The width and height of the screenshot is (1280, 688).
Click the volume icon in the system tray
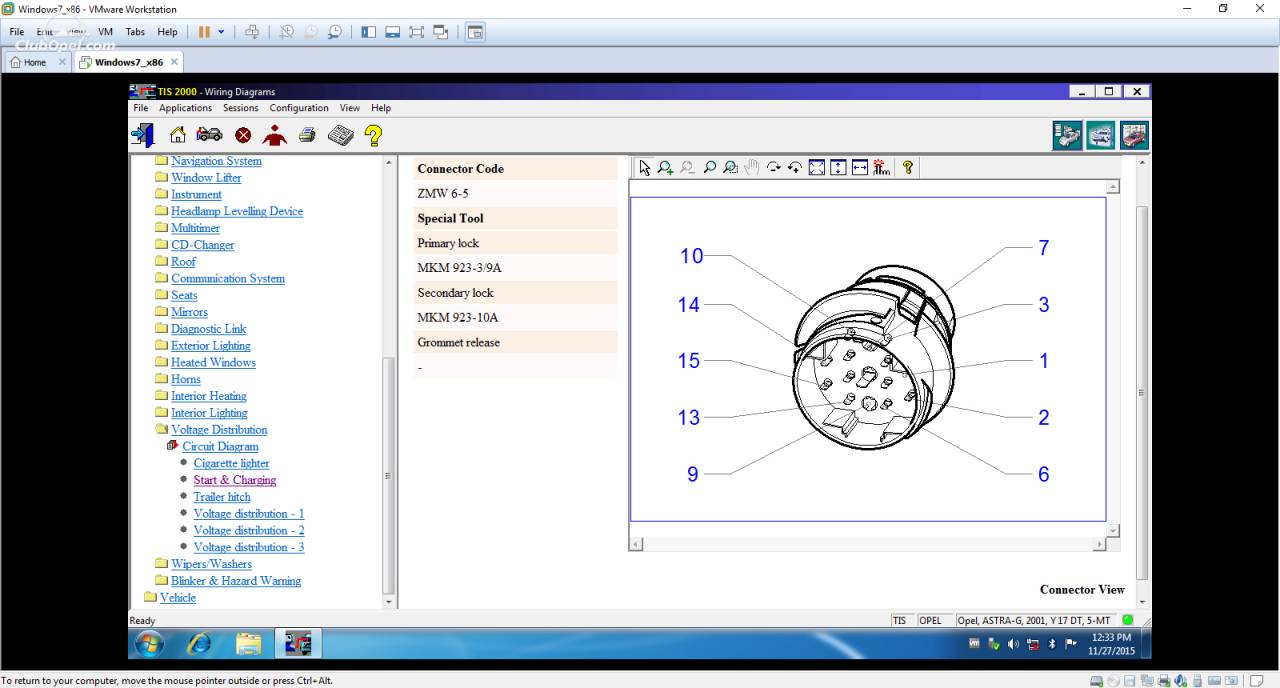[x=1012, y=644]
